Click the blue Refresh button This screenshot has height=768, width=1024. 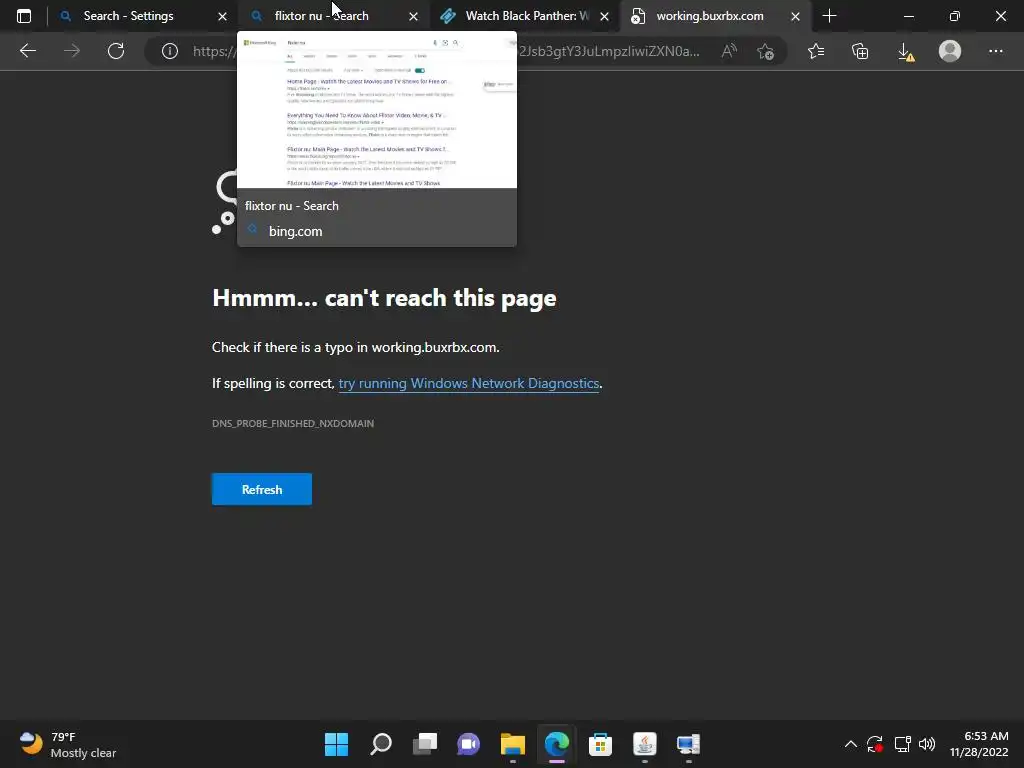[x=262, y=489]
